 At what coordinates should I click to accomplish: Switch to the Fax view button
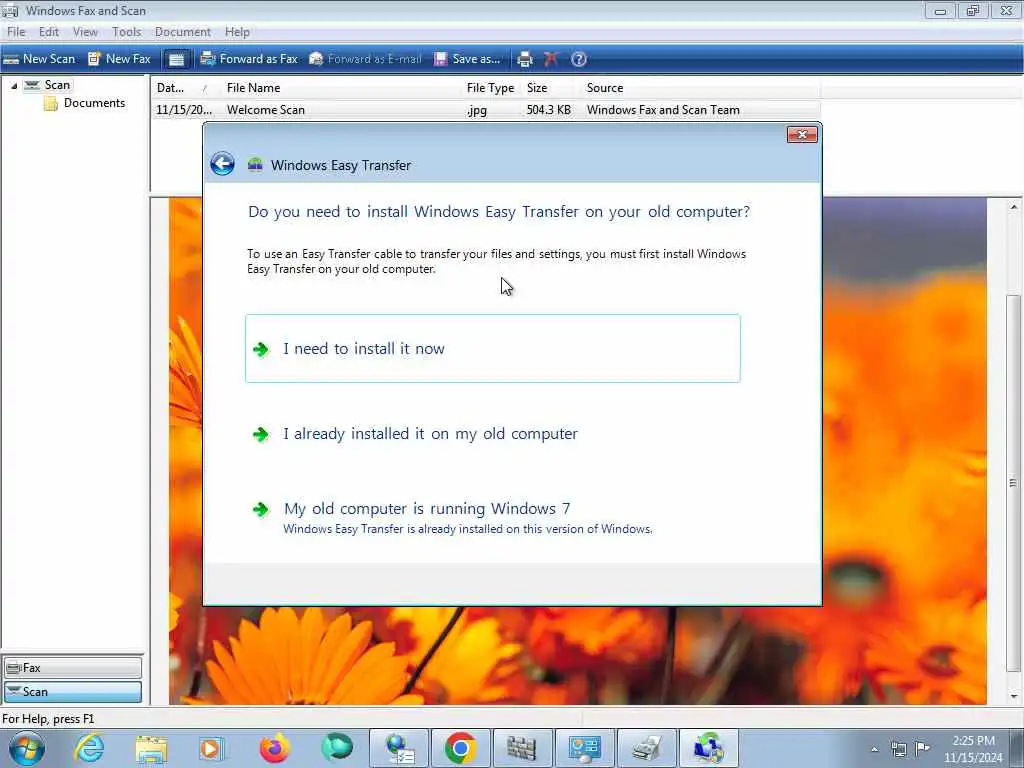(x=72, y=668)
